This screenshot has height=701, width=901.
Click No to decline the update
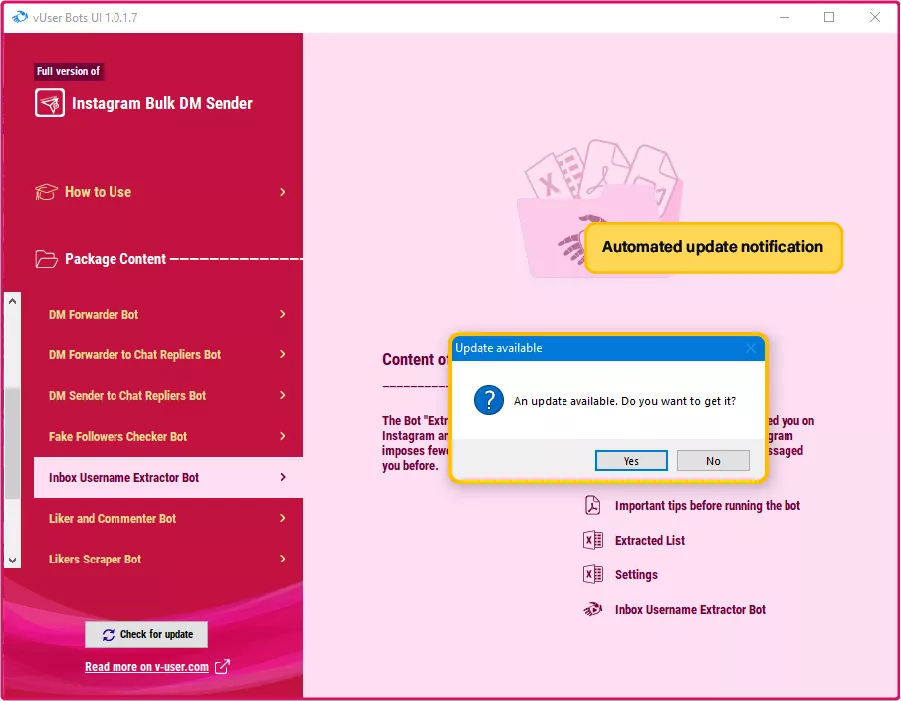[713, 461]
